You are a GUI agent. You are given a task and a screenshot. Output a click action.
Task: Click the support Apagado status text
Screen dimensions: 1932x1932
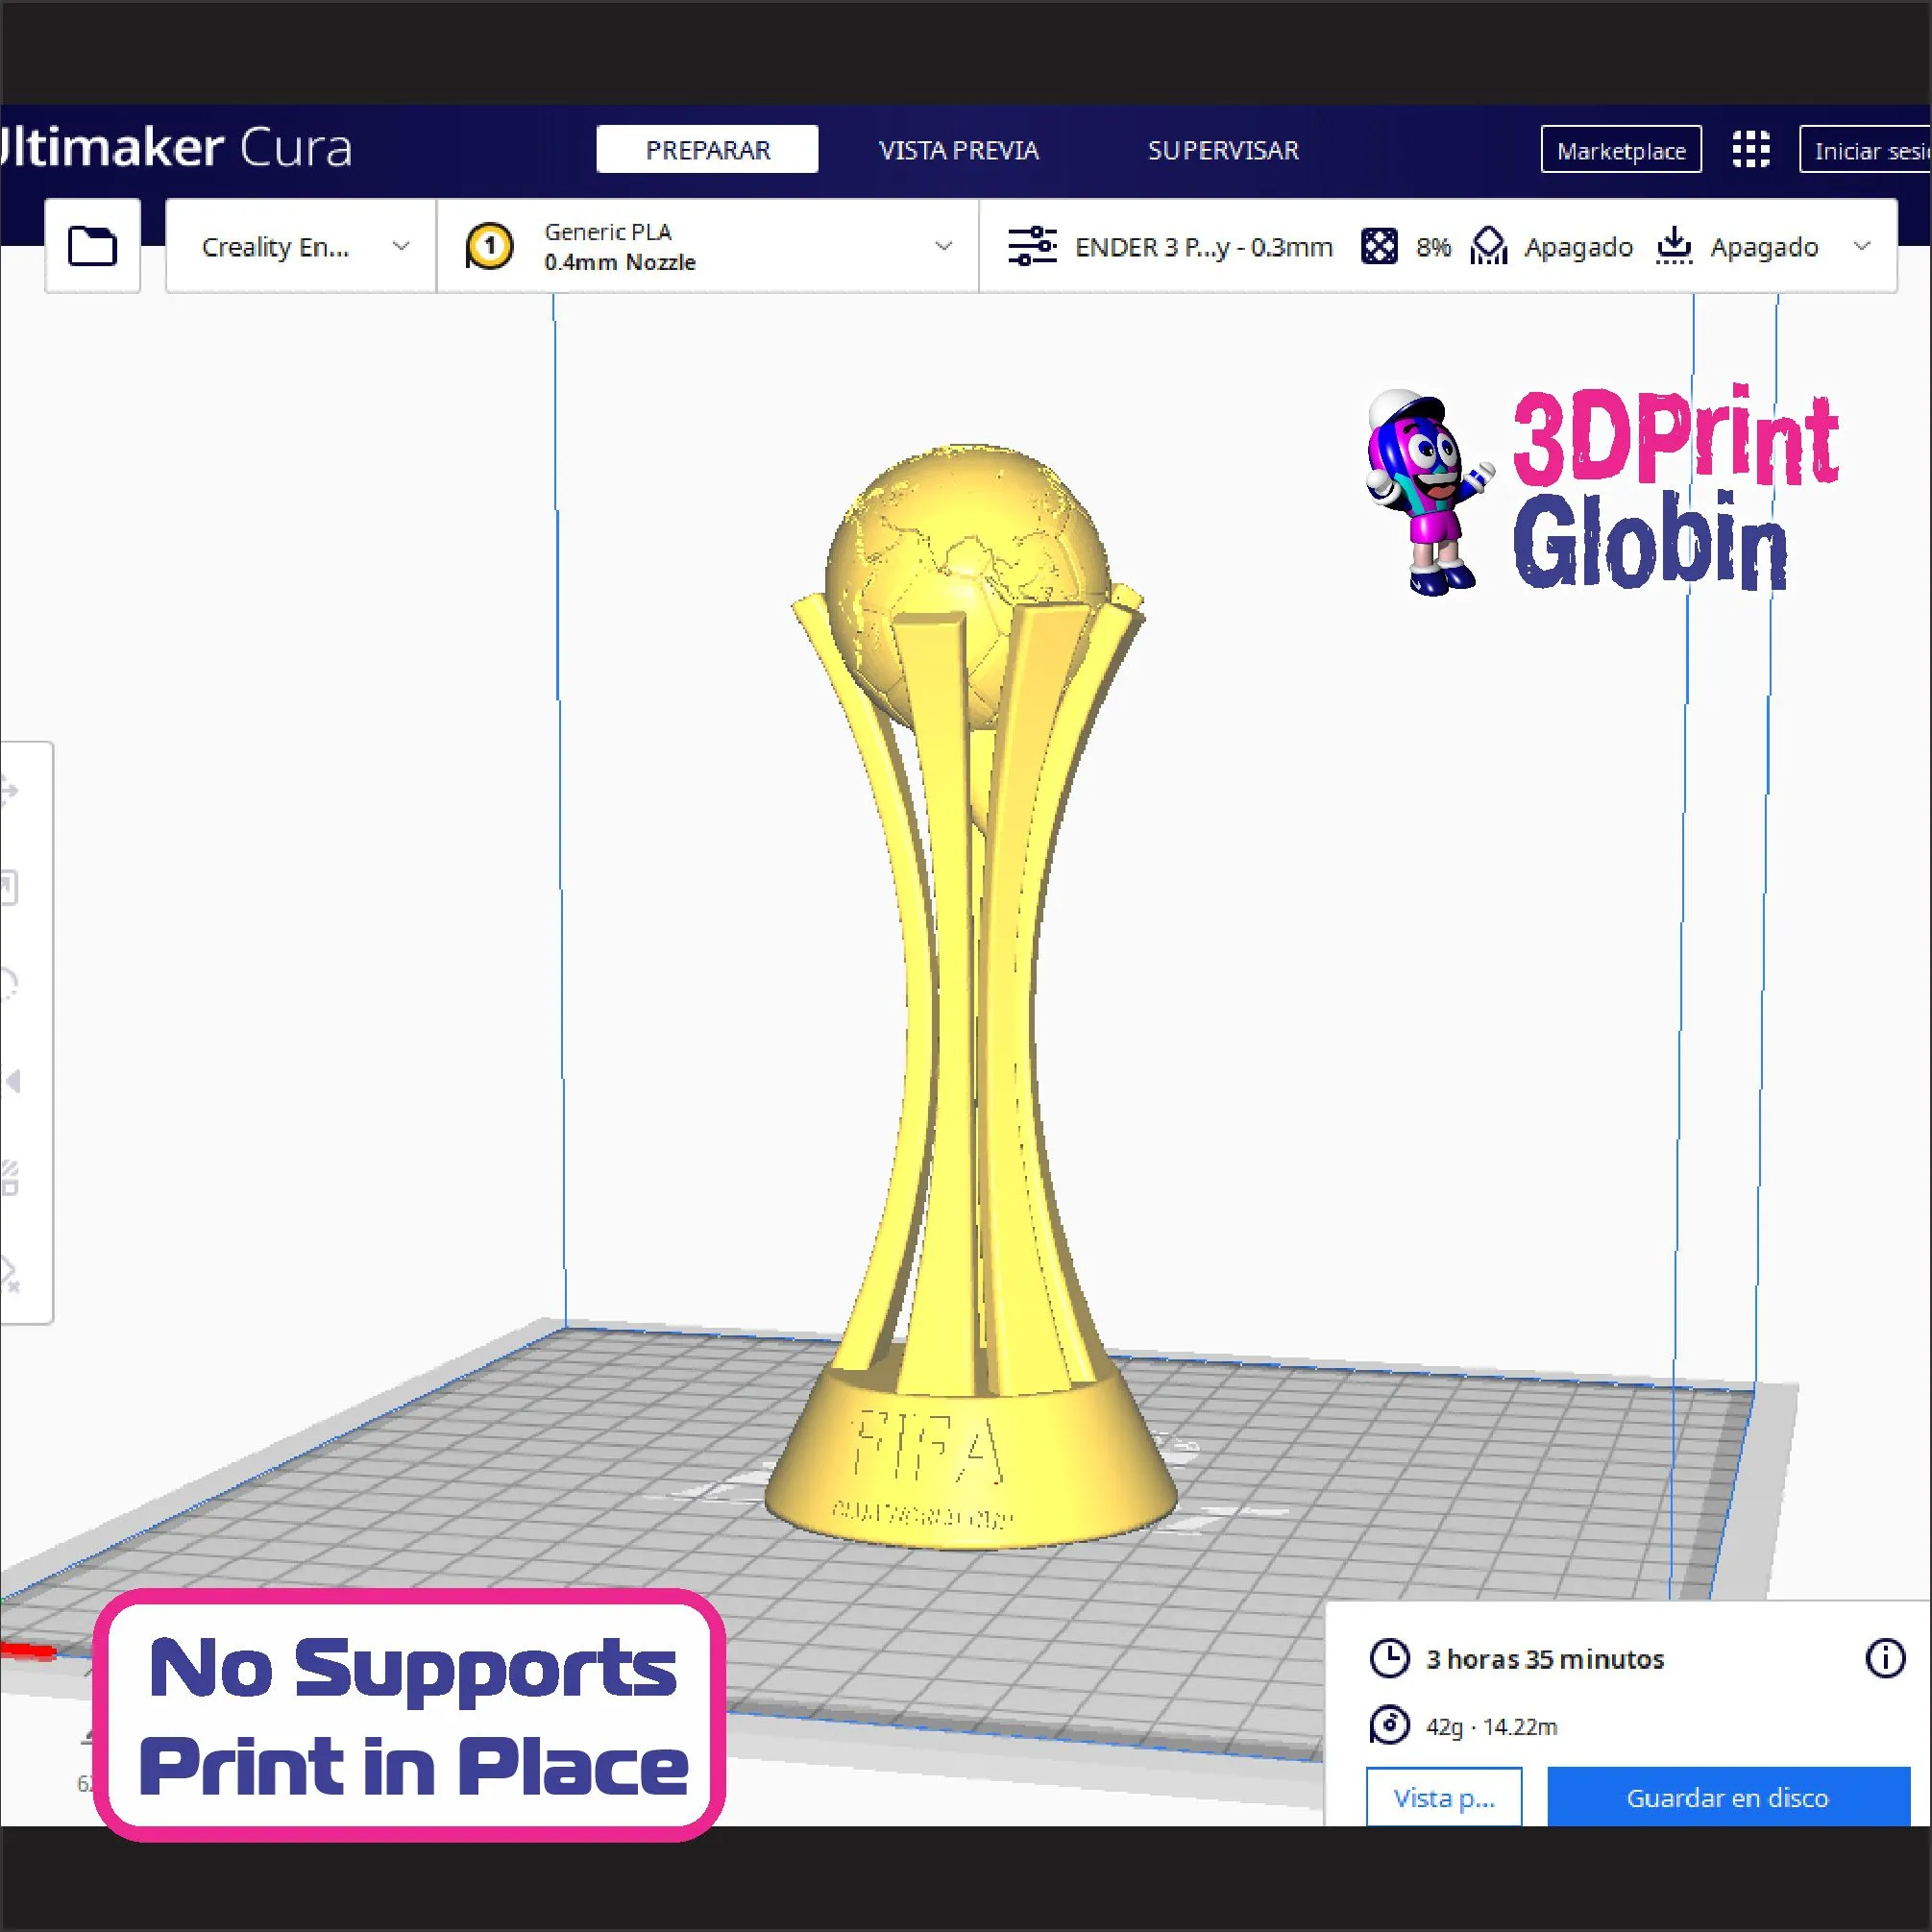[1578, 247]
